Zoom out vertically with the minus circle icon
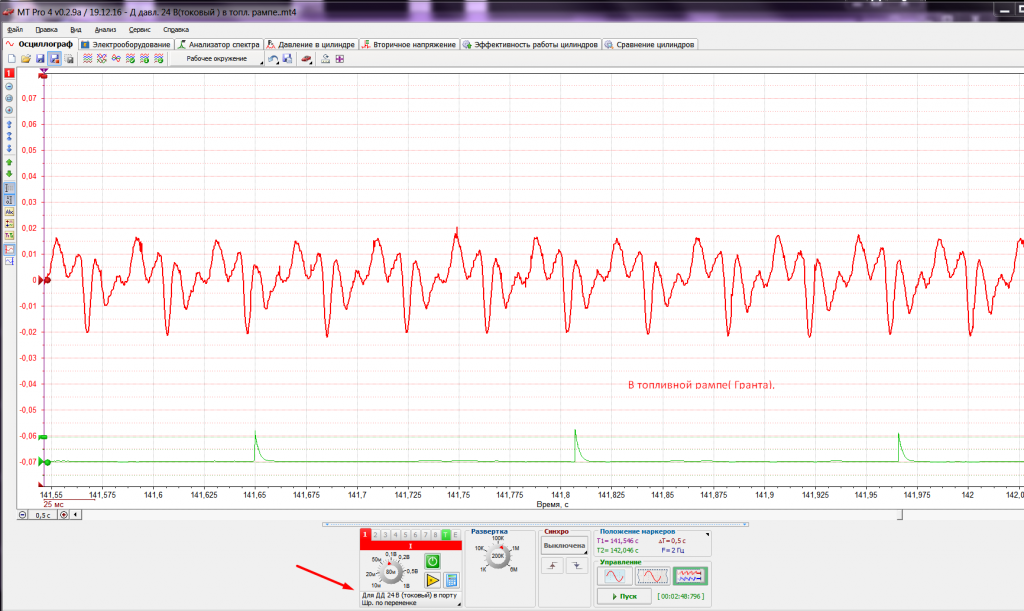This screenshot has width=1024, height=611. click(x=9, y=86)
